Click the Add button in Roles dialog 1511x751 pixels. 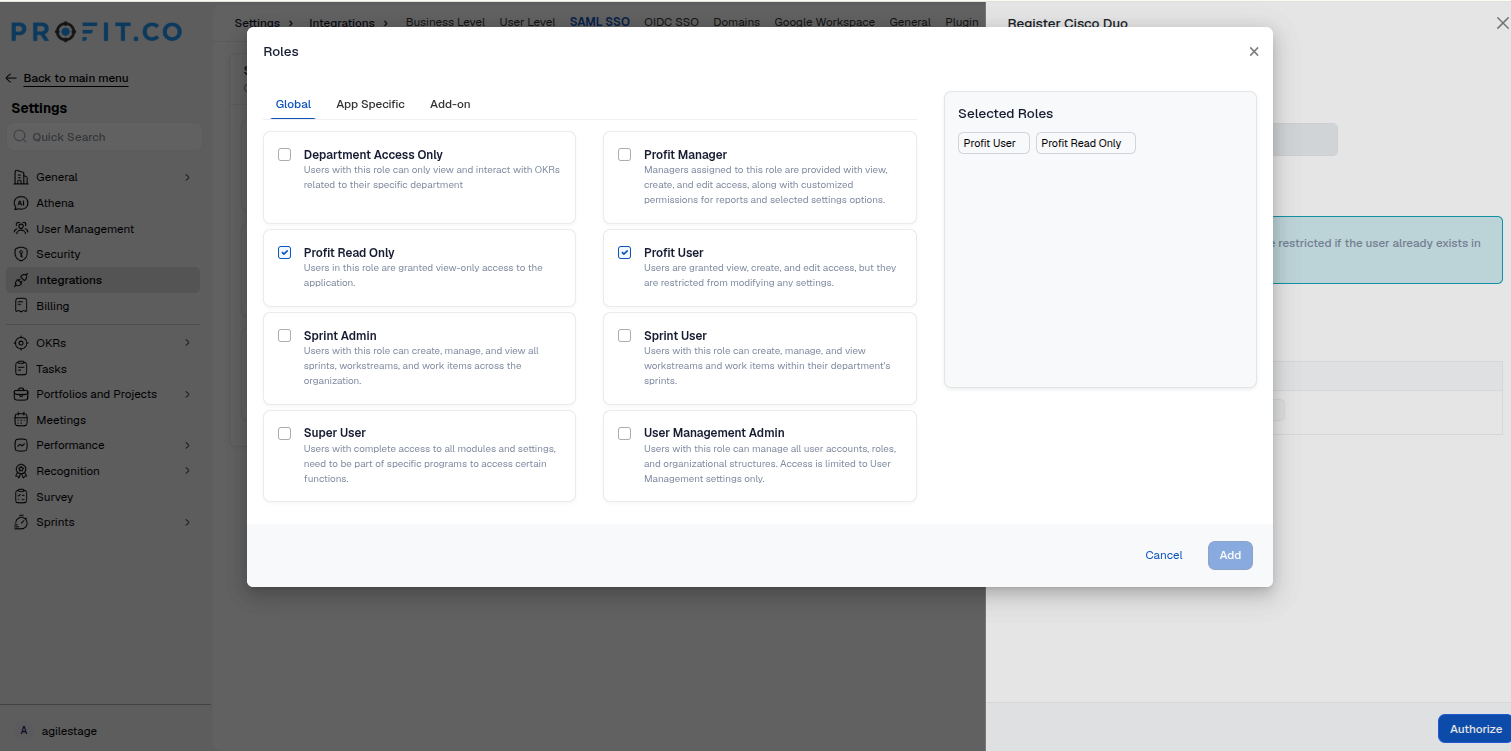coord(1230,555)
